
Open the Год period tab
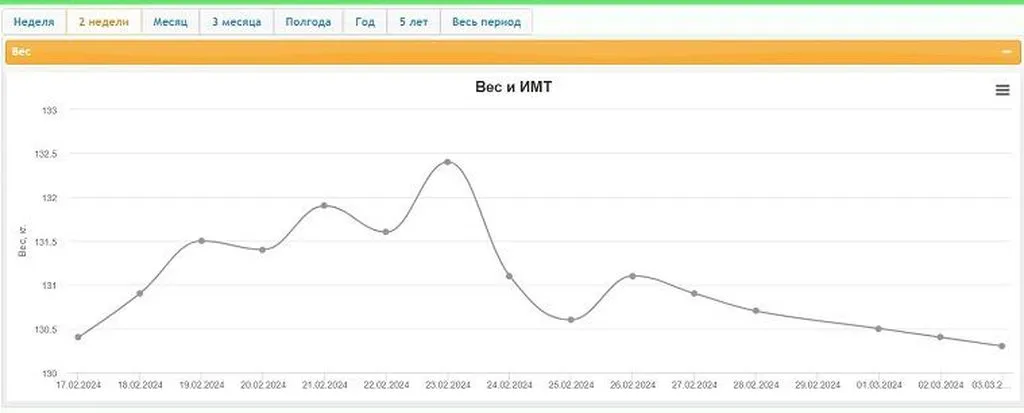coord(365,22)
